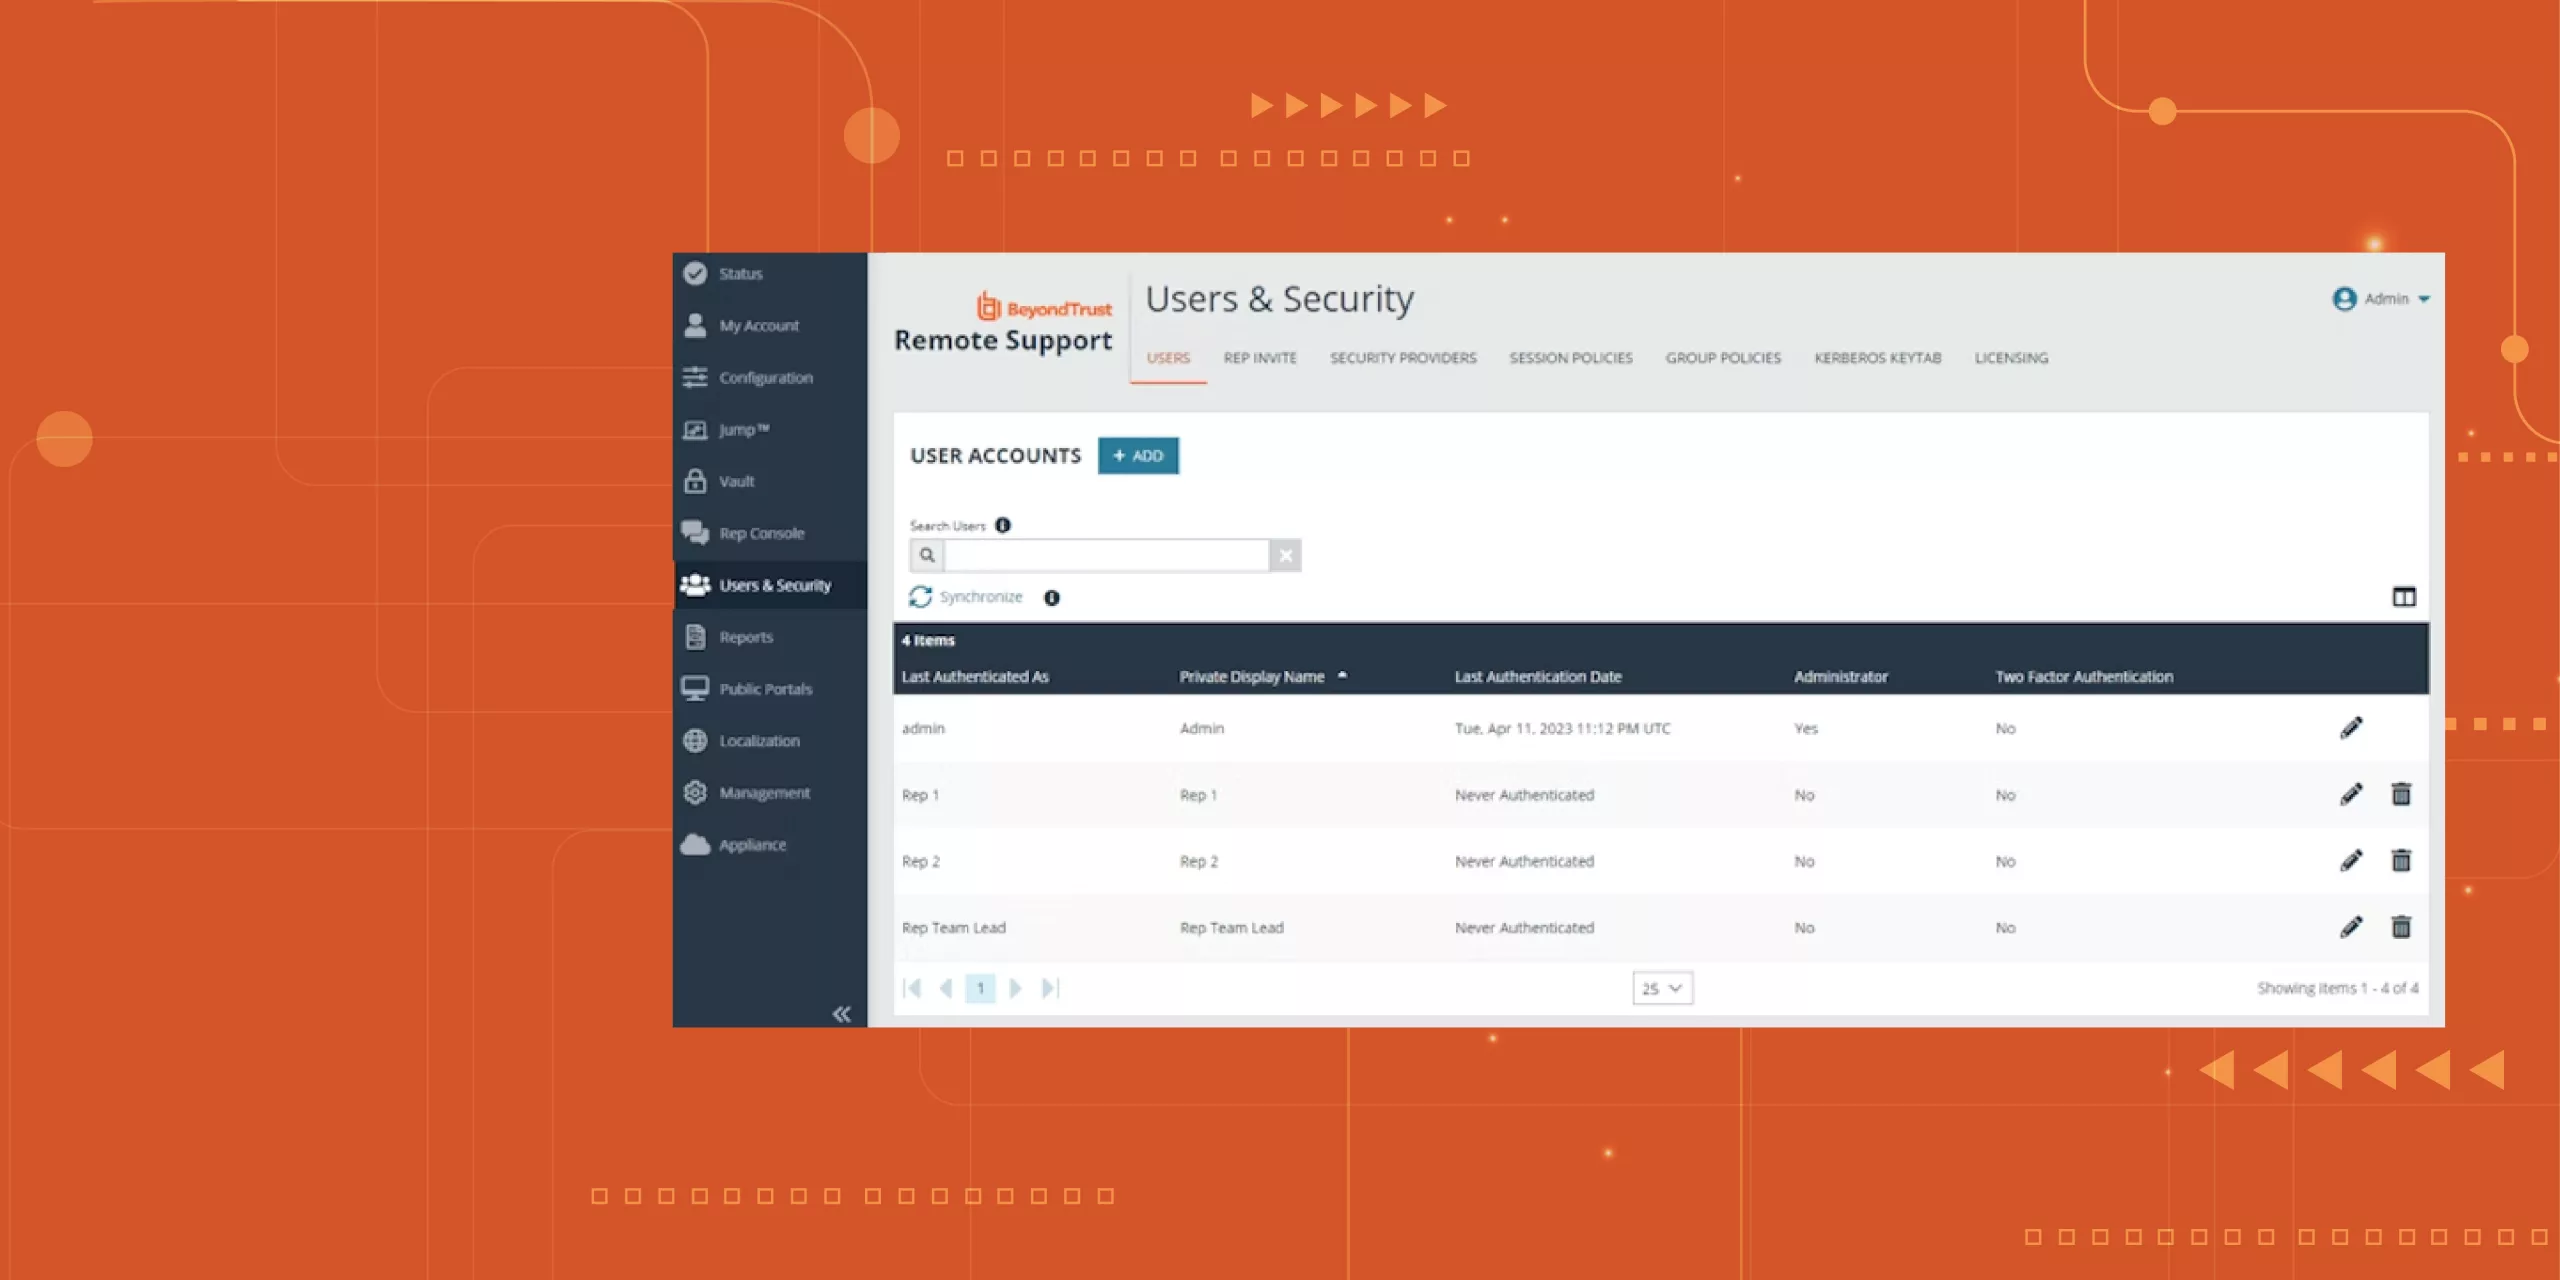
Task: Open Vault from the sidebar
Action: (737, 481)
